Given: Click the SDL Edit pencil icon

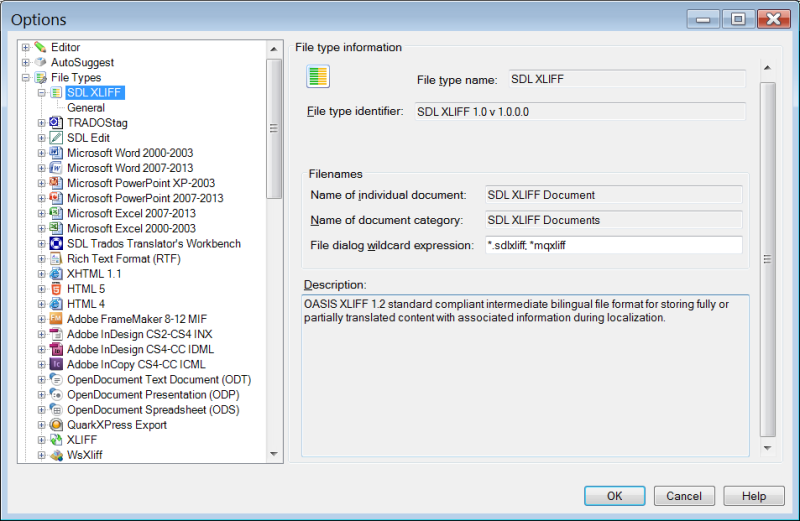Looking at the screenshot, I should 56,138.
